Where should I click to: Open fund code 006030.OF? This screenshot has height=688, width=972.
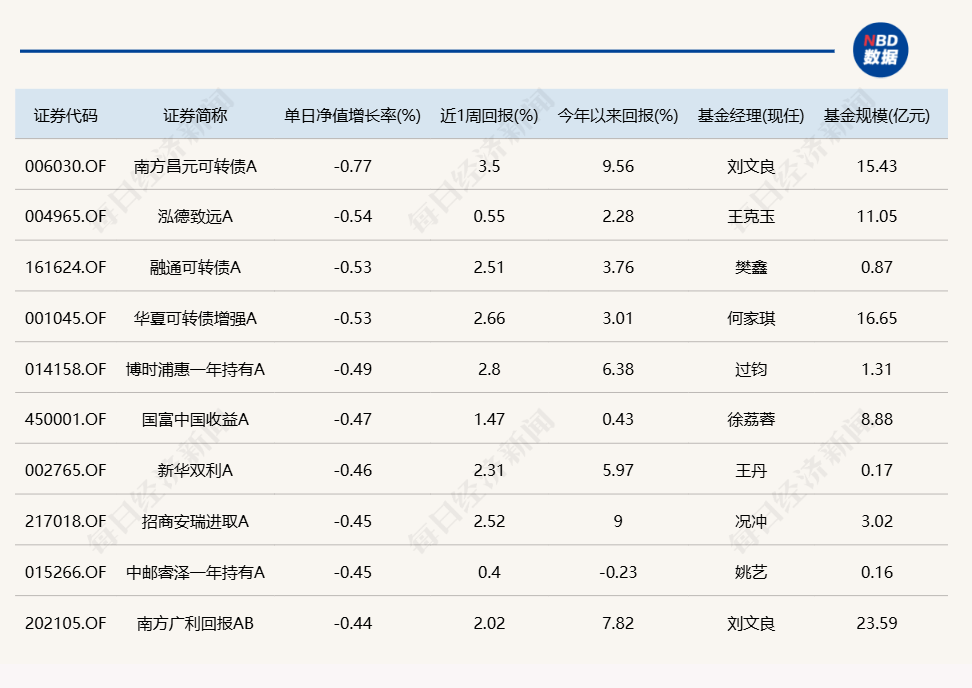[65, 166]
